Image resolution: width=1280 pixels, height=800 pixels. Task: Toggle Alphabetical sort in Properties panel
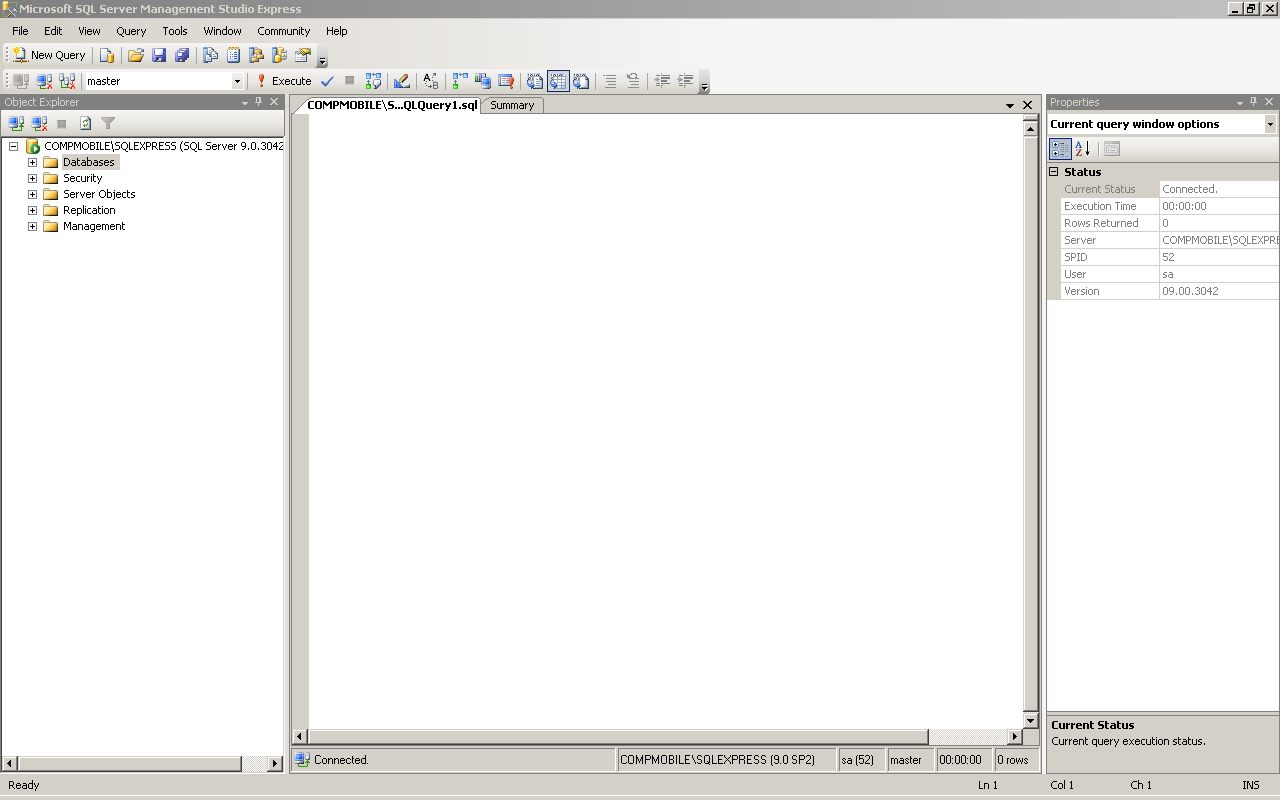[x=1083, y=149]
